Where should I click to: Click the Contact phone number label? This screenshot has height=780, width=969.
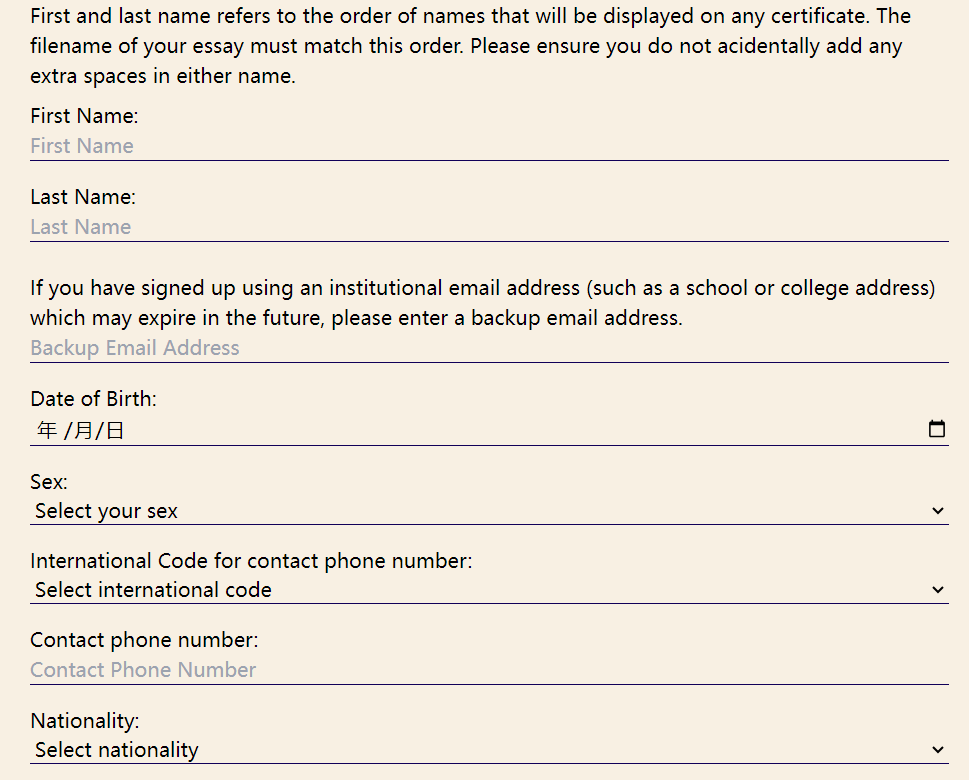pyautogui.click(x=144, y=640)
